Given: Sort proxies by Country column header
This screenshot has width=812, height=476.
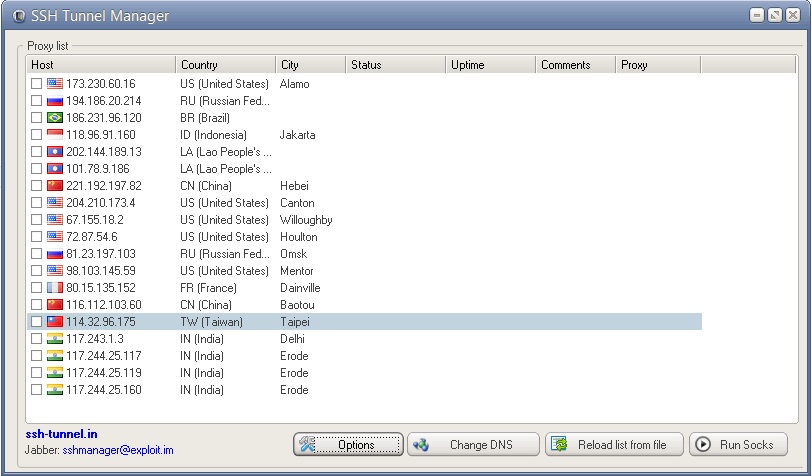Looking at the screenshot, I should pos(225,65).
